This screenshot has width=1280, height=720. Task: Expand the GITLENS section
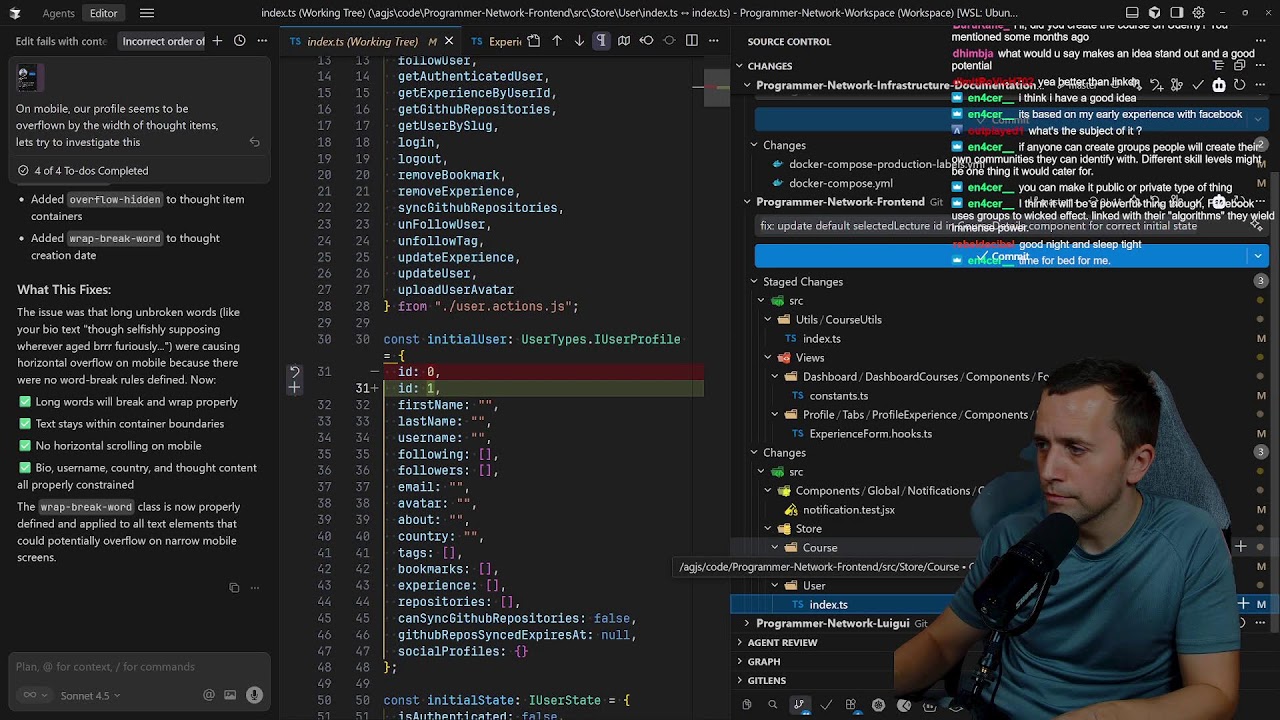(x=740, y=680)
